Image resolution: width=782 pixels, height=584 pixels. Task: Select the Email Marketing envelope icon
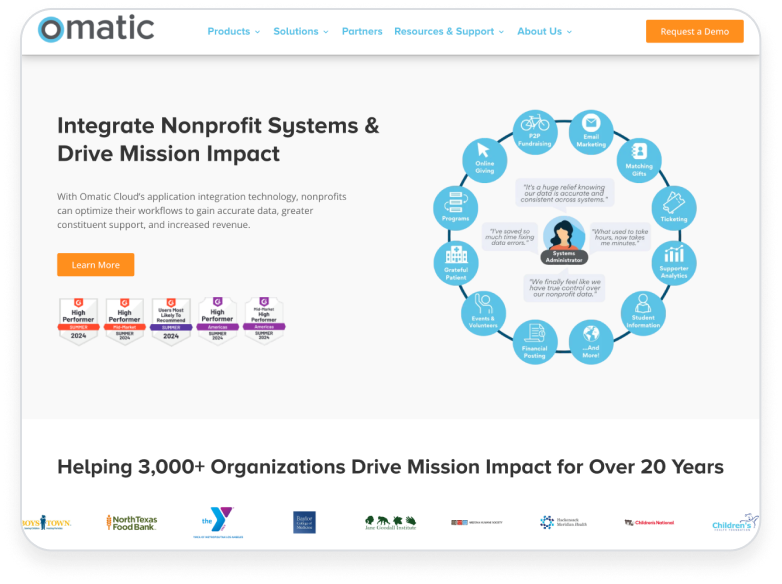pyautogui.click(x=591, y=132)
